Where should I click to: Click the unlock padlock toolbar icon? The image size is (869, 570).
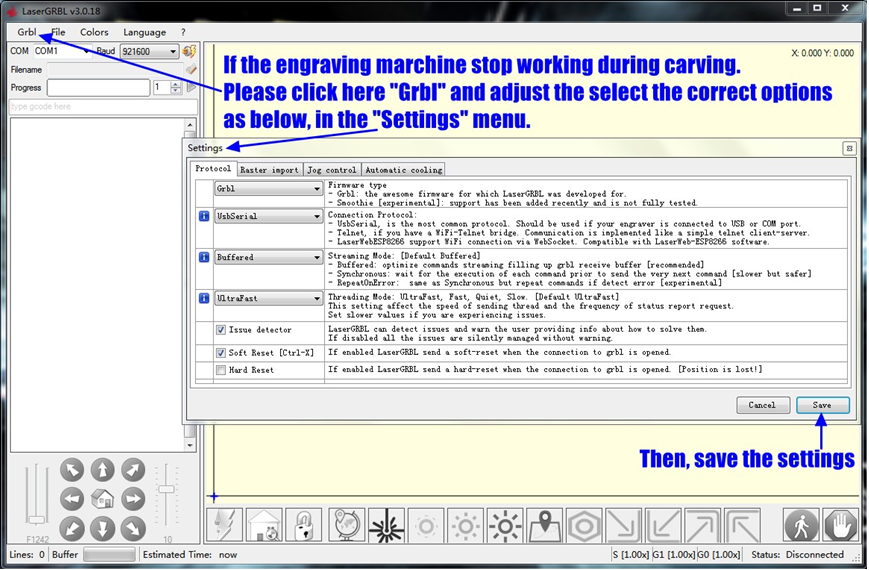point(304,525)
